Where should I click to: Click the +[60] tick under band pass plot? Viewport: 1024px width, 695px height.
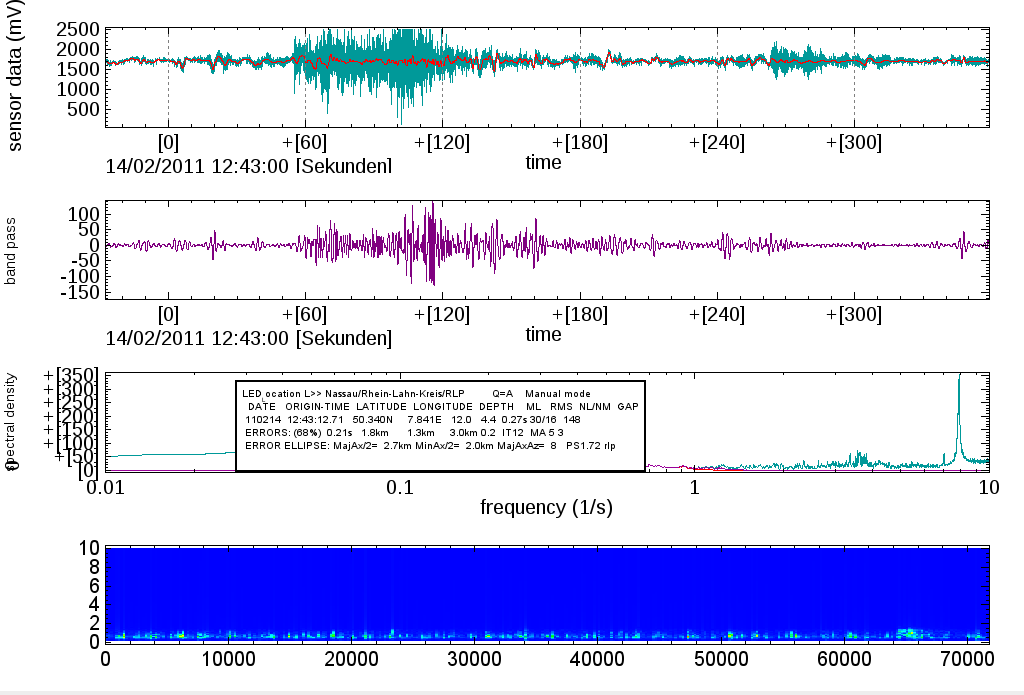point(304,315)
